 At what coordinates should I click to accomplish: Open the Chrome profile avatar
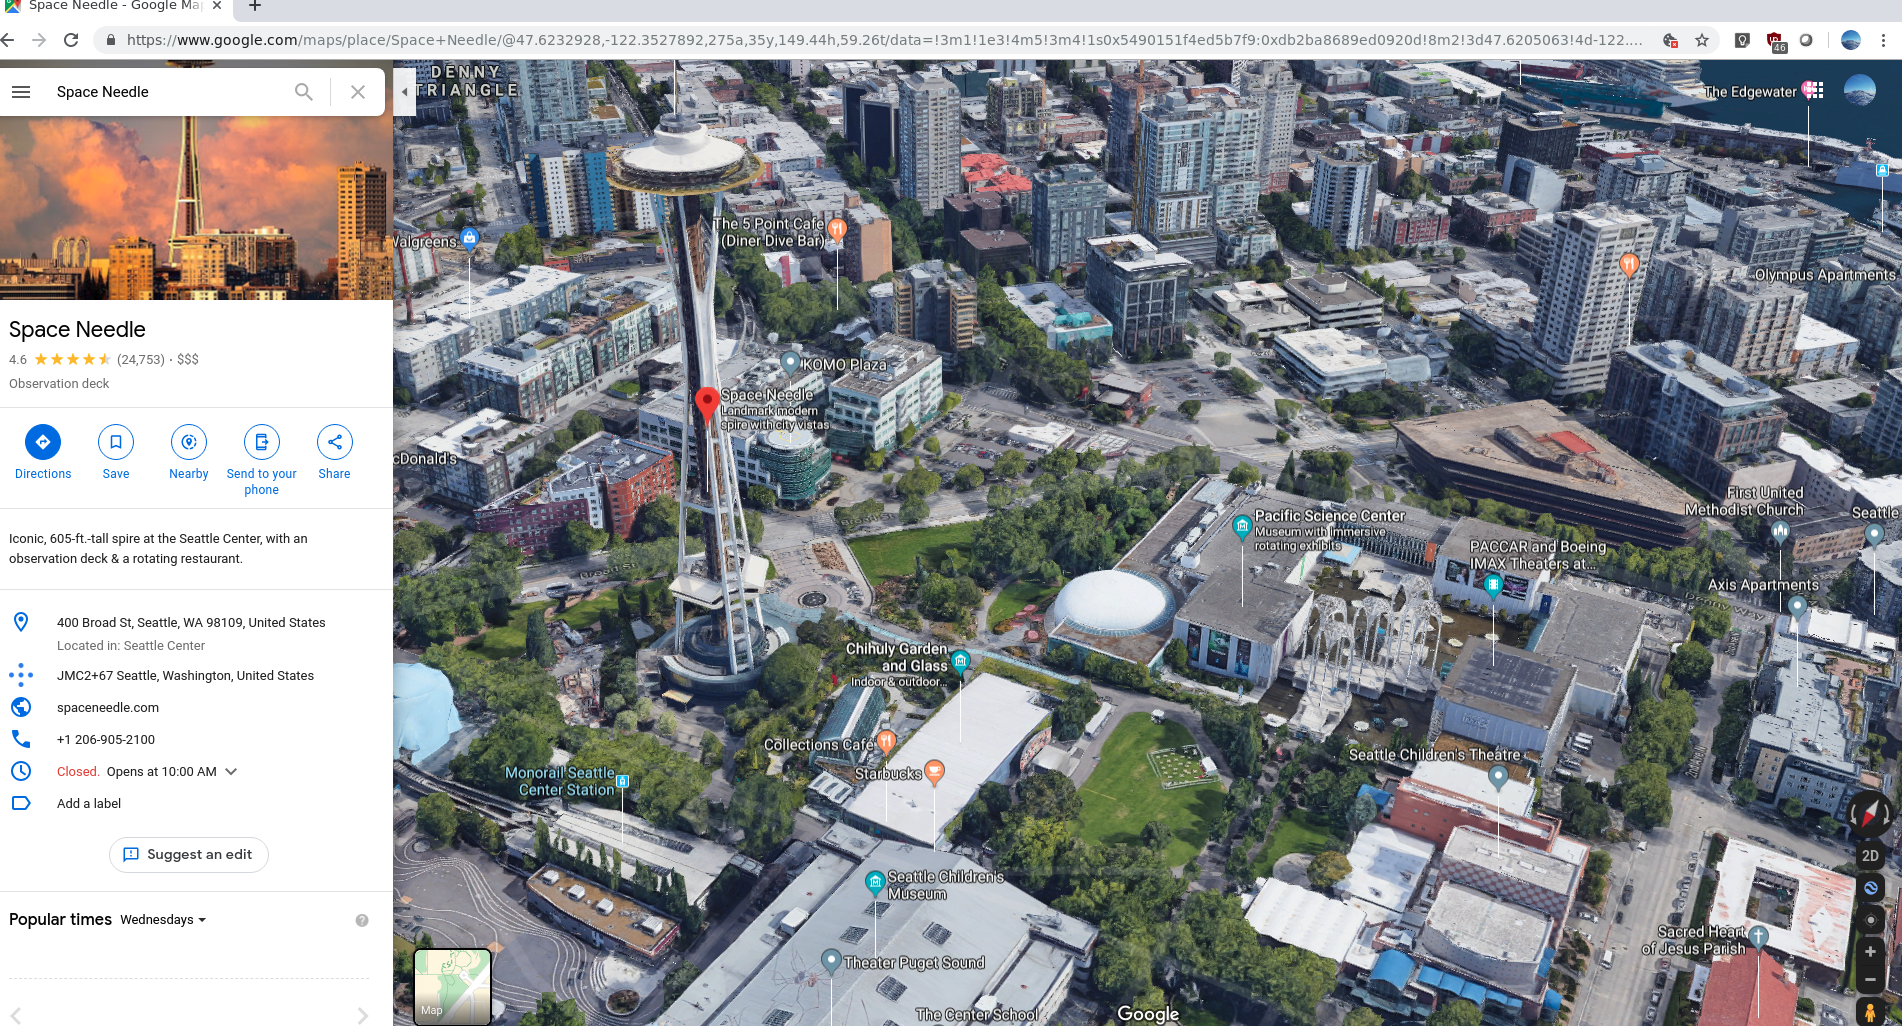click(x=1851, y=40)
